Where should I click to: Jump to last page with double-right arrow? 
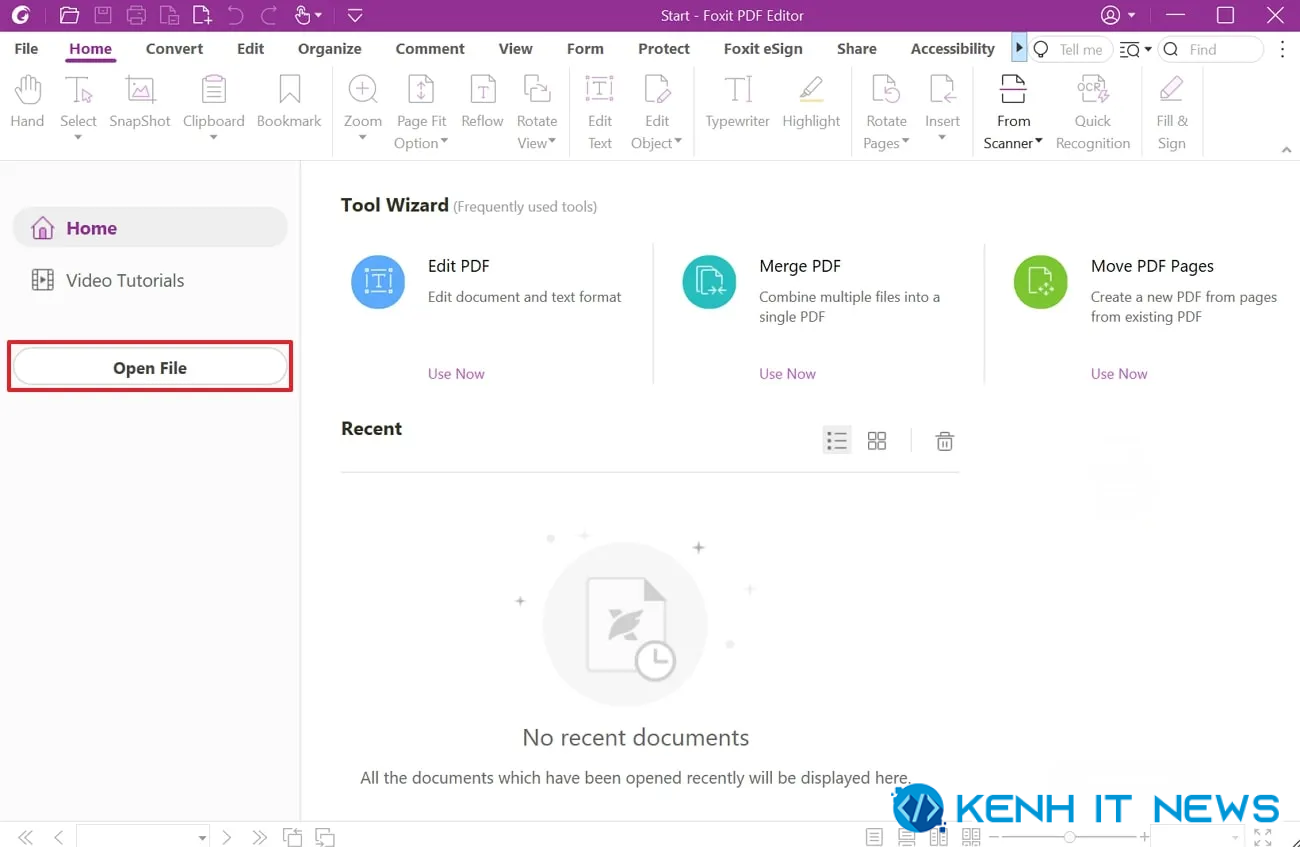260,837
